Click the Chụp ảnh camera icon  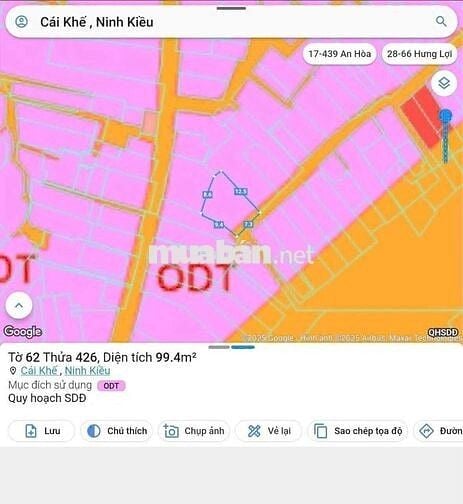pos(171,431)
